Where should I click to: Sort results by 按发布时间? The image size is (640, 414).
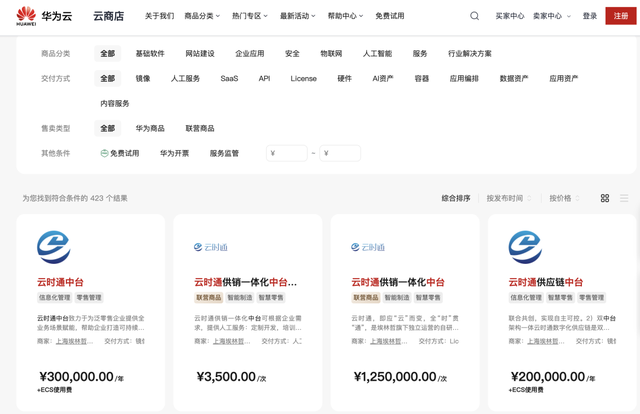point(509,198)
